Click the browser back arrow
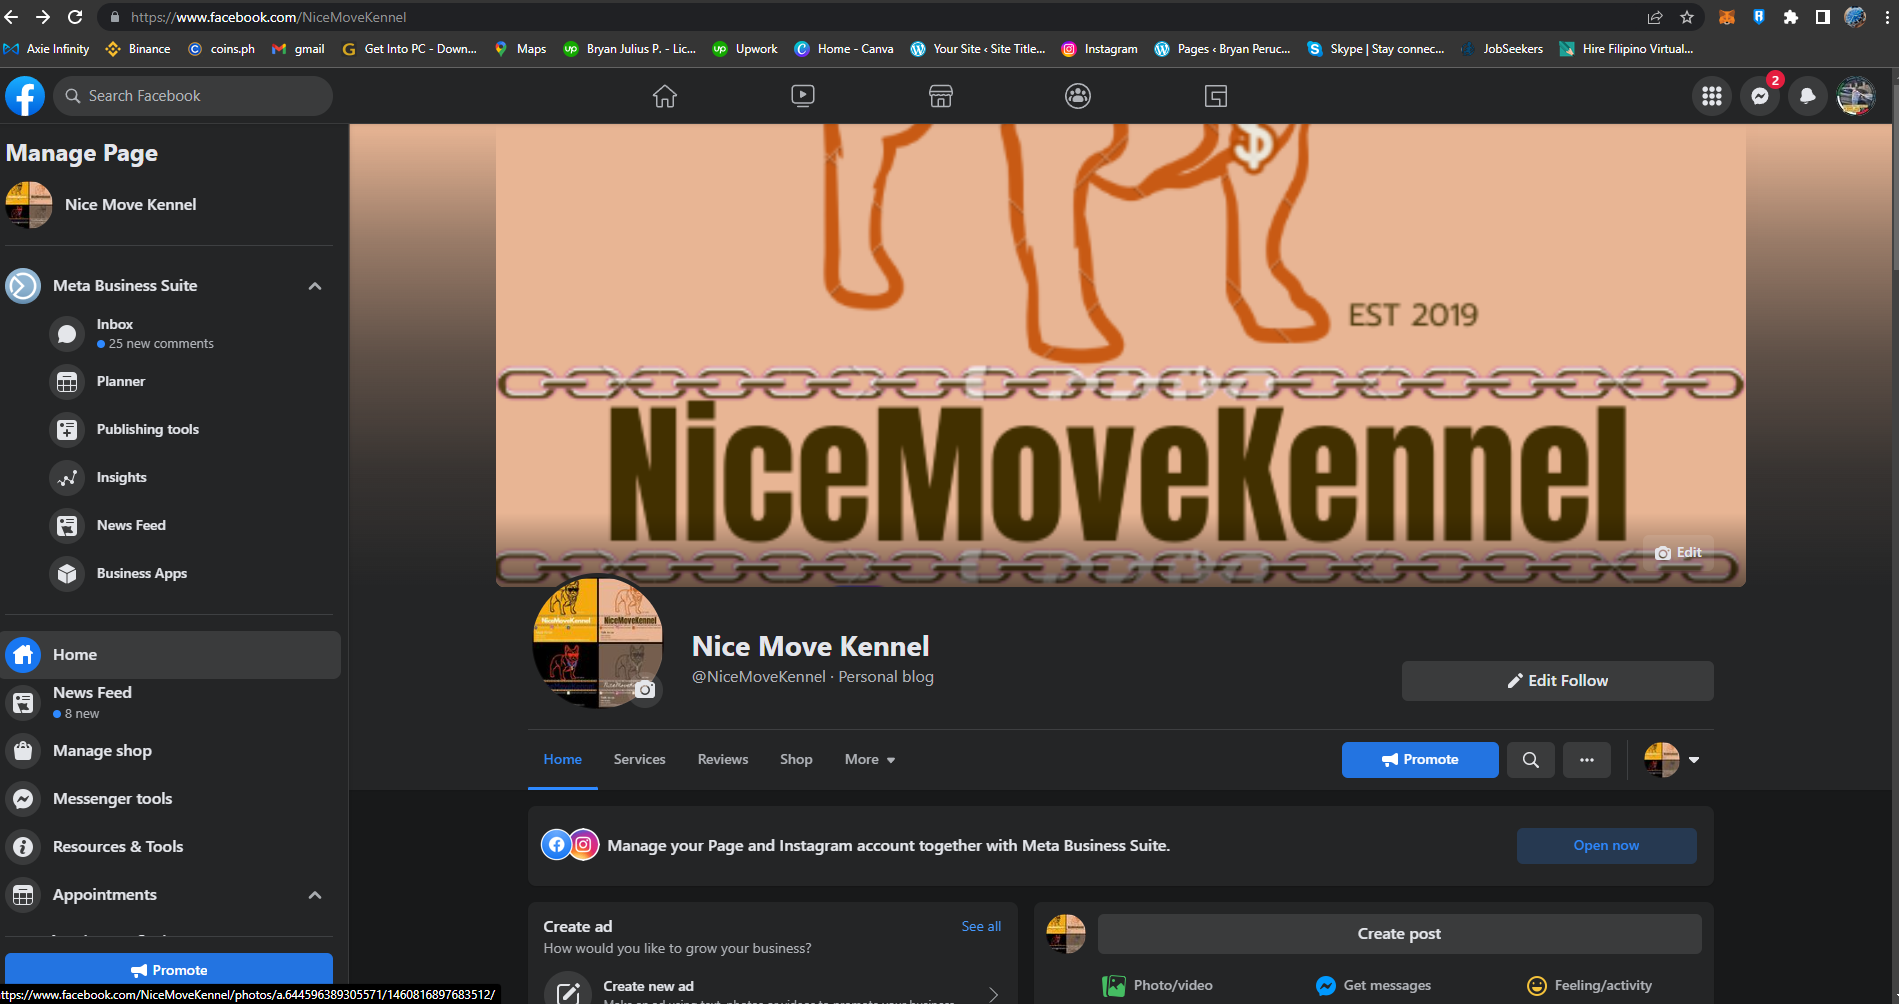The image size is (1899, 1004). tap(12, 17)
